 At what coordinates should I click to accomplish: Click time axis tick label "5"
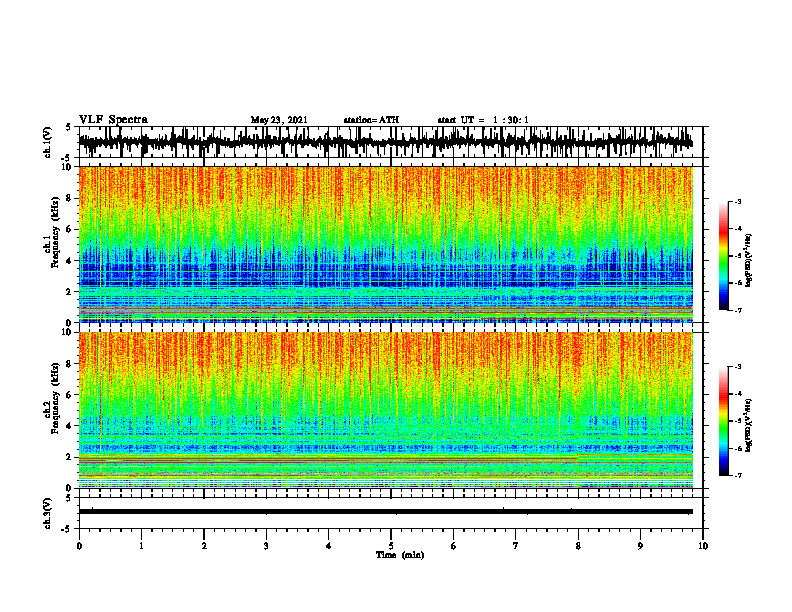[391, 546]
